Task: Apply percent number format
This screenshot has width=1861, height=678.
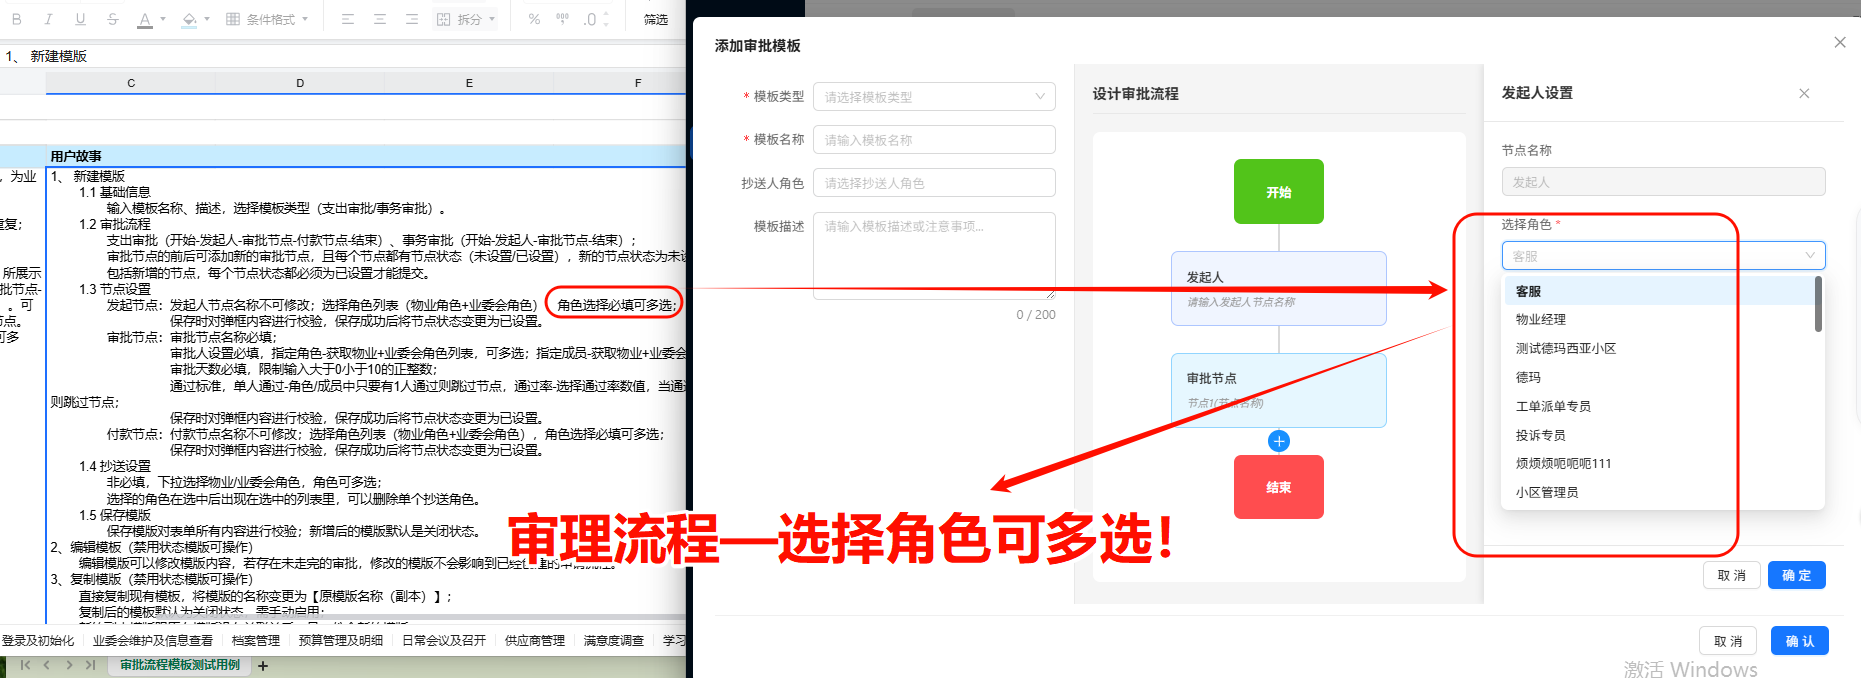Action: click(x=534, y=19)
